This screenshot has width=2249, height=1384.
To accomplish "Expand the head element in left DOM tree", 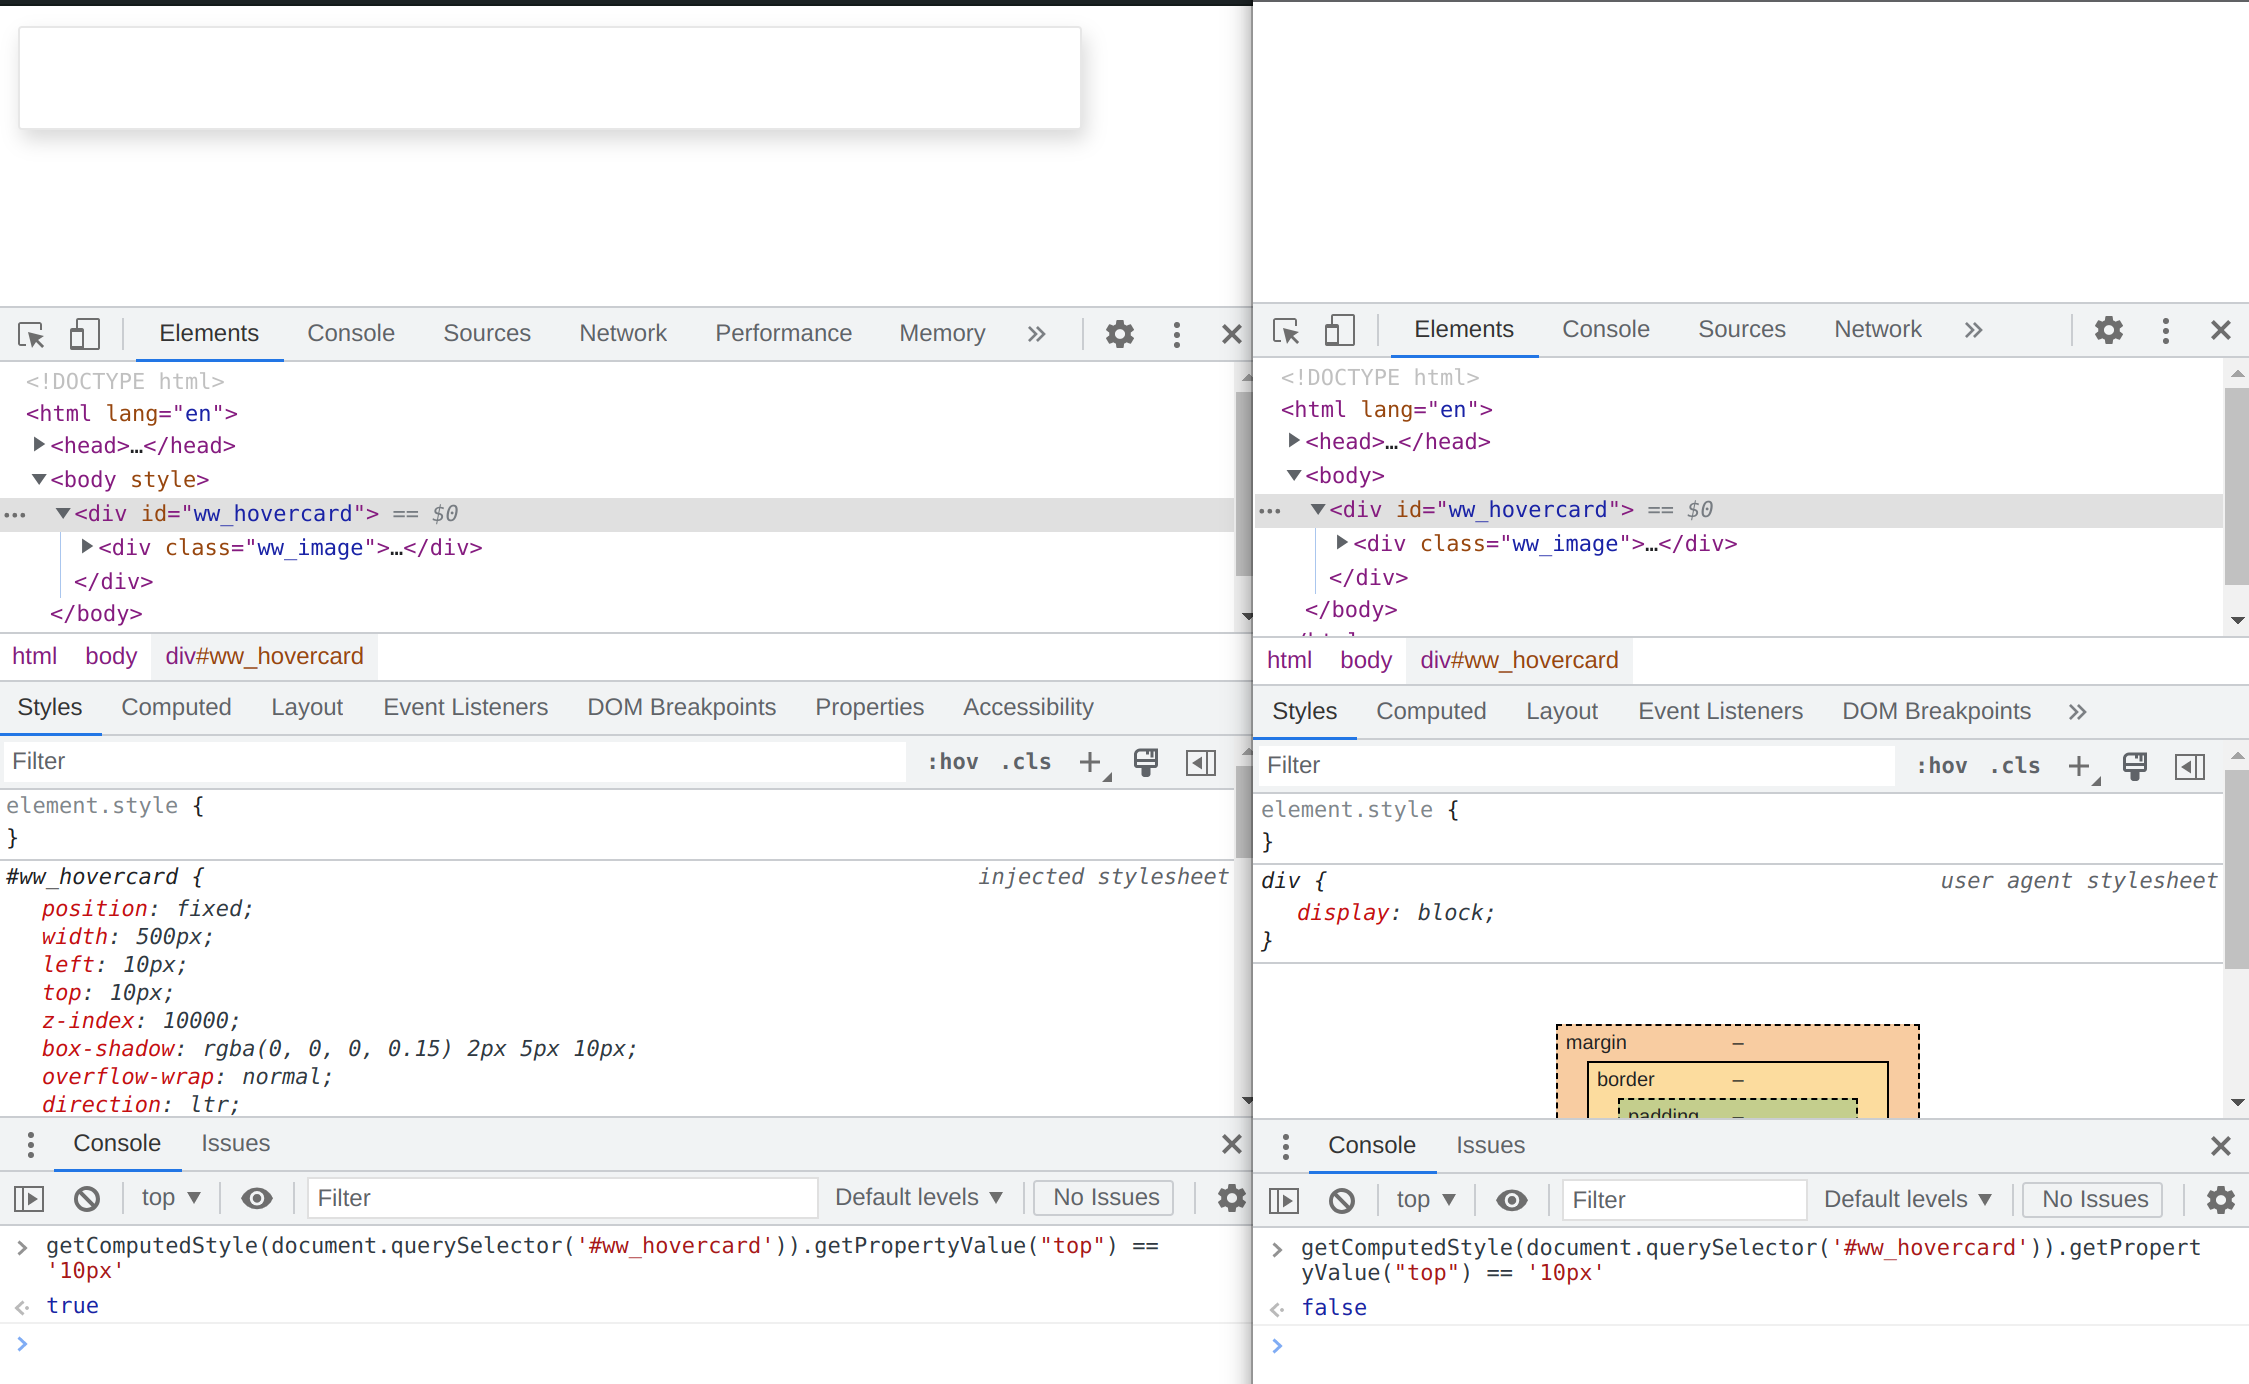I will (x=39, y=444).
